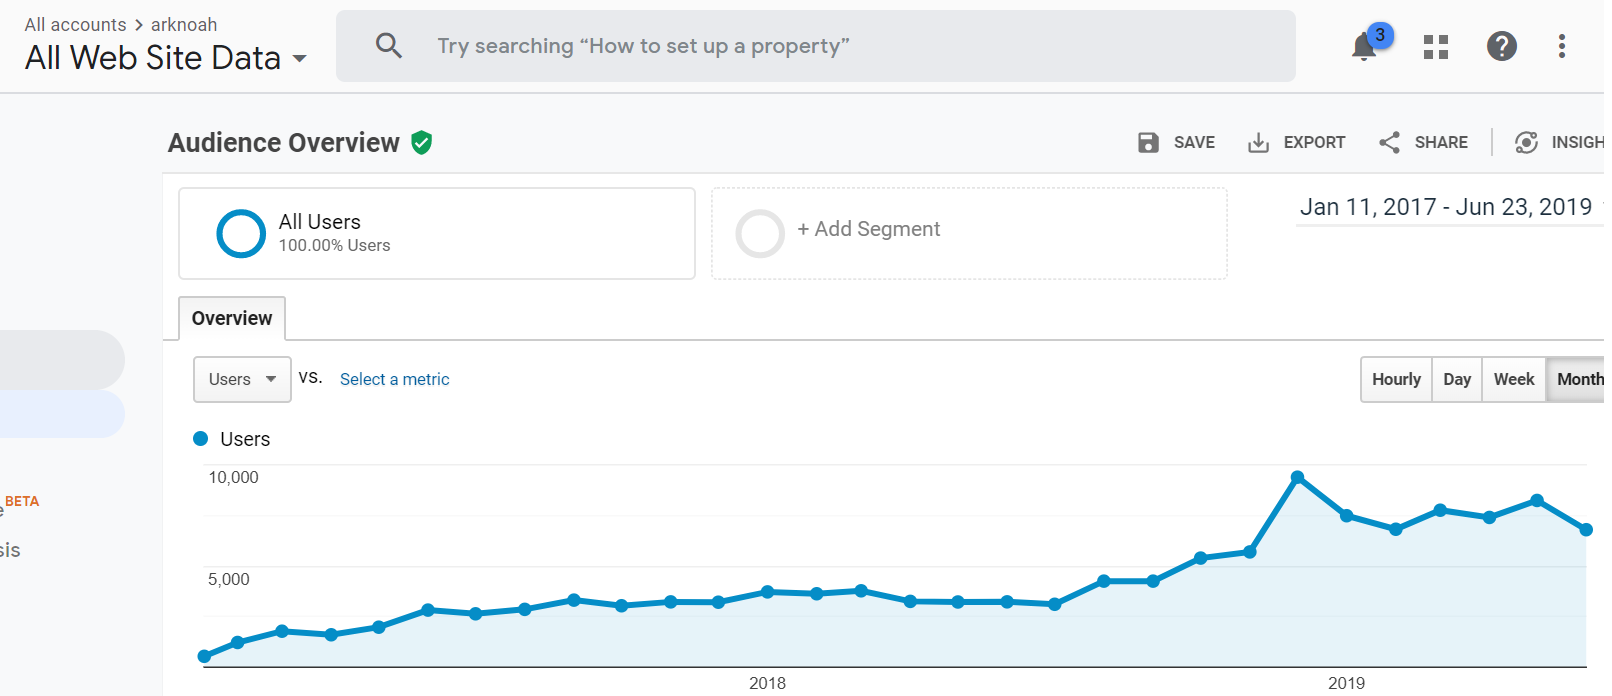The width and height of the screenshot is (1612, 696).
Task: Switch chart granularity to Day
Action: coord(1457,379)
